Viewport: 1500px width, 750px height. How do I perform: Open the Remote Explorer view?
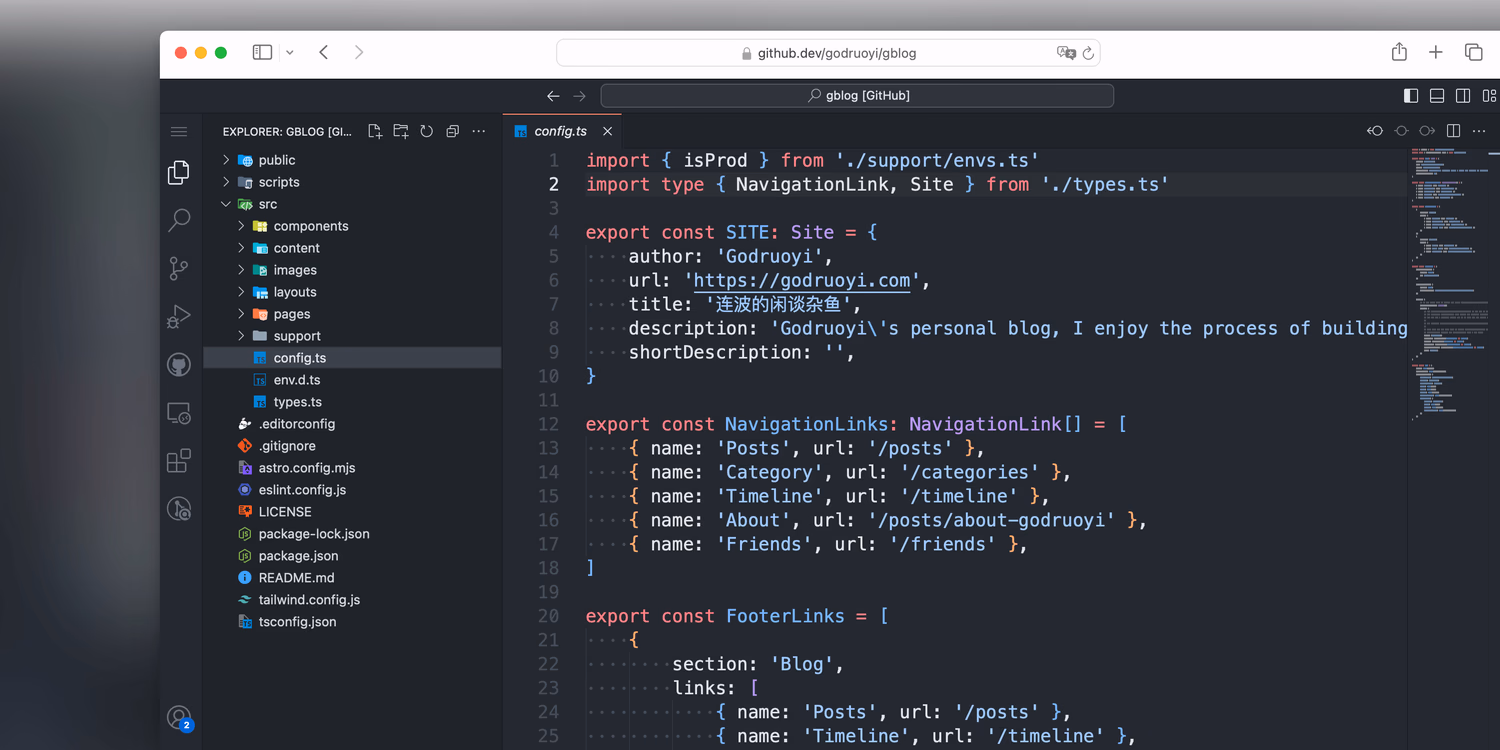tap(179, 413)
